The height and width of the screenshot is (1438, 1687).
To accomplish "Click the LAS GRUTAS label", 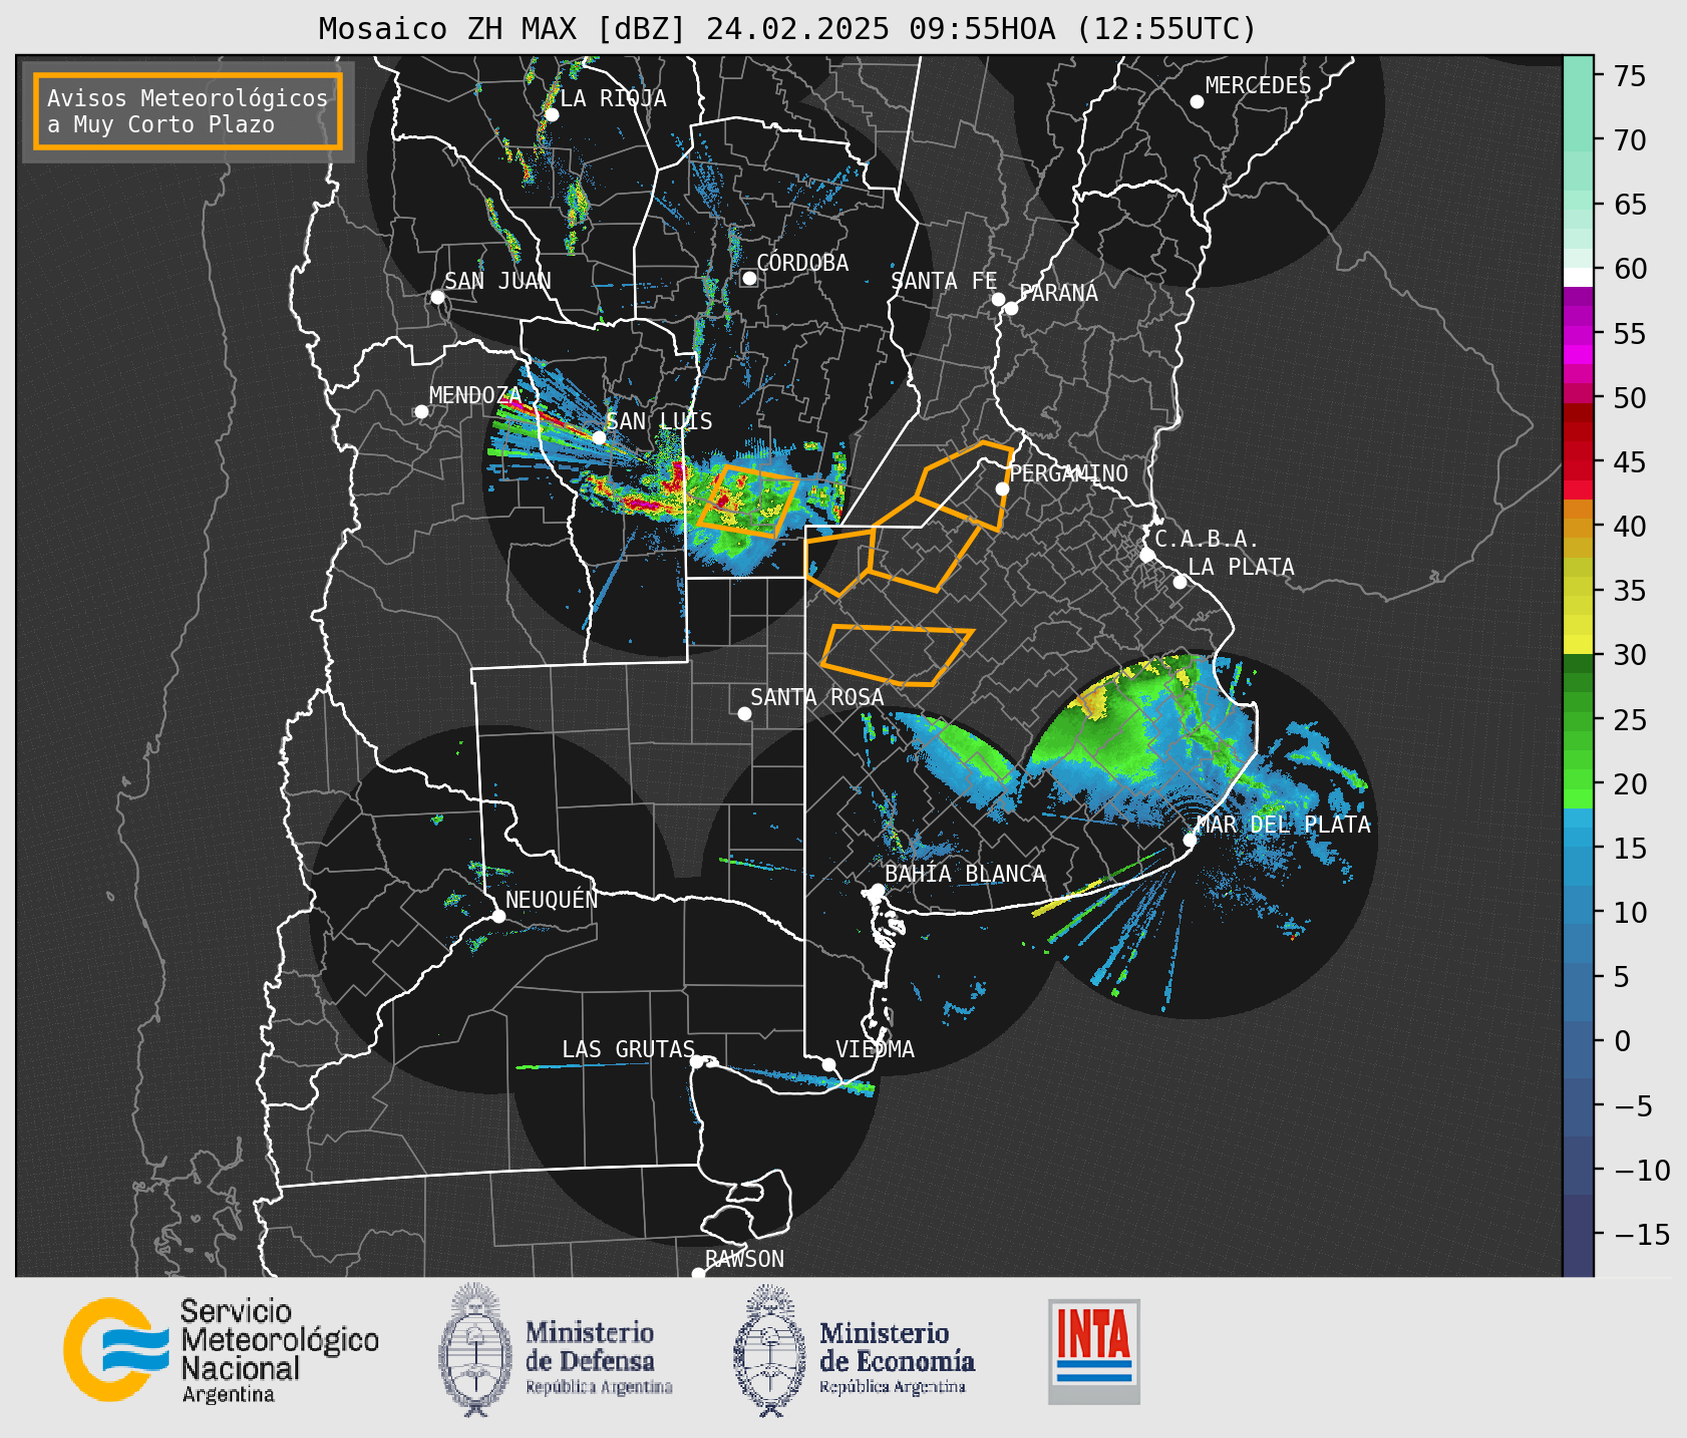I will 628,1050.
